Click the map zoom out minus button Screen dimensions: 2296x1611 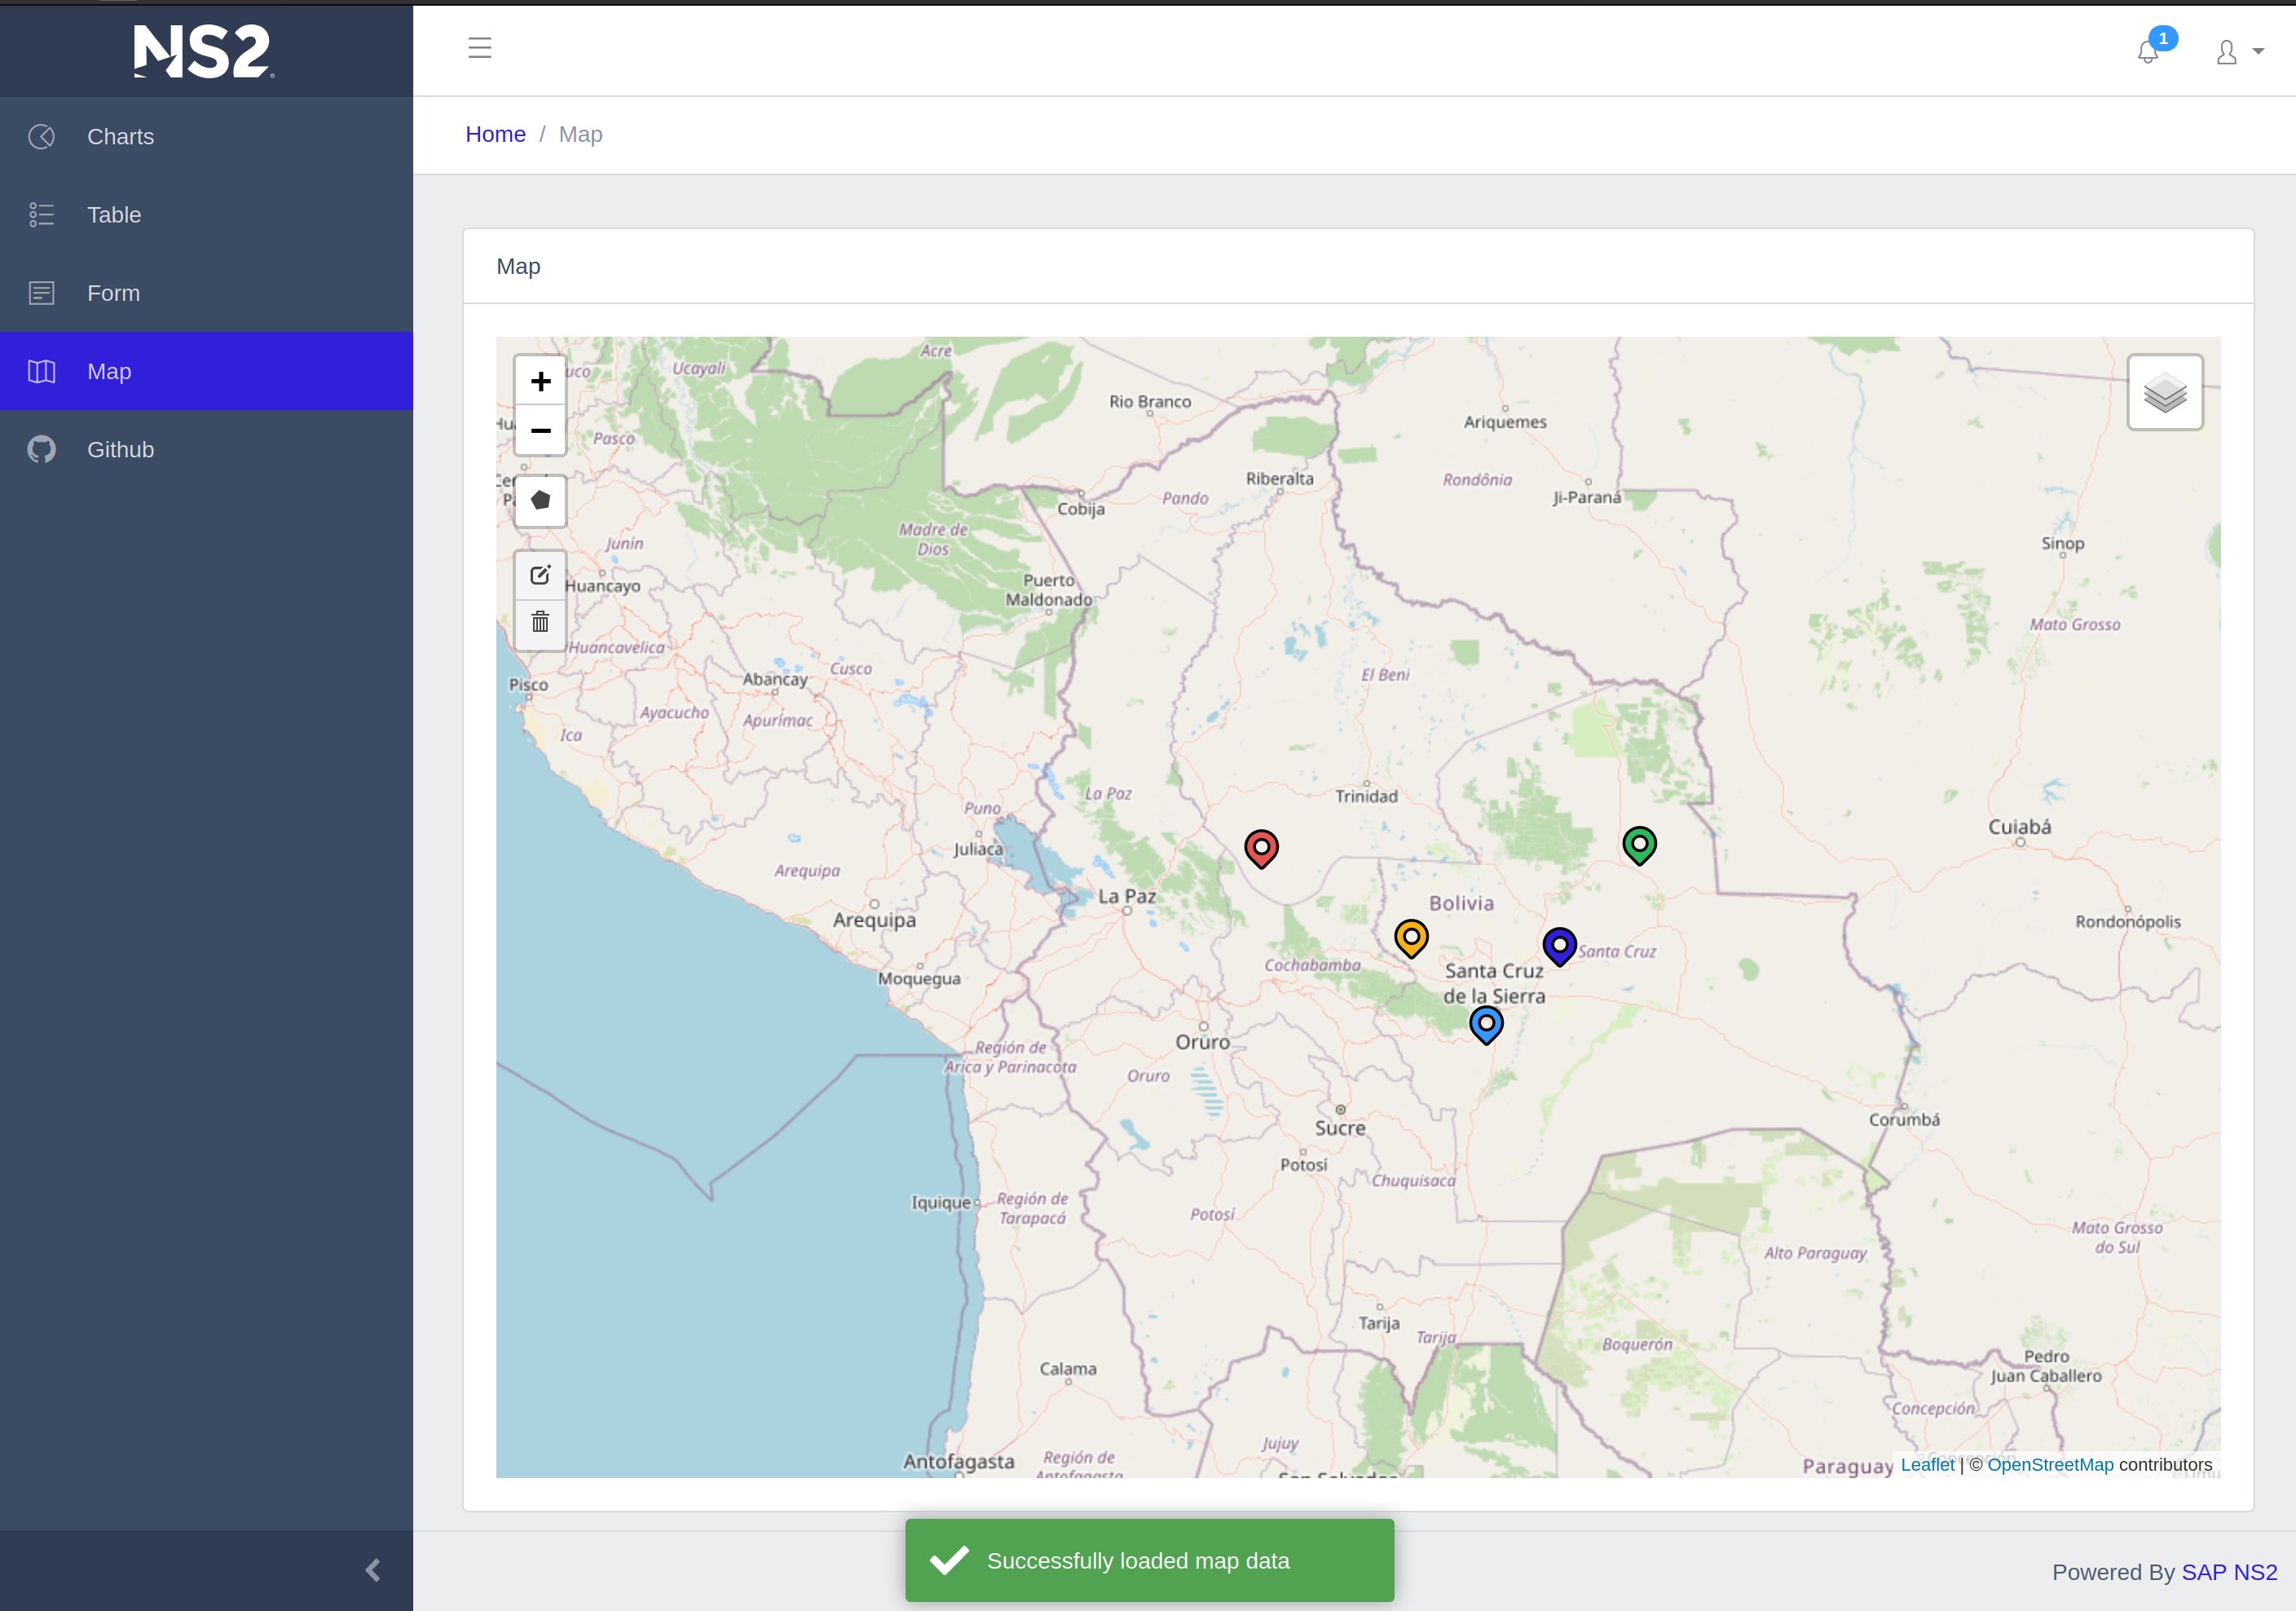pyautogui.click(x=540, y=430)
